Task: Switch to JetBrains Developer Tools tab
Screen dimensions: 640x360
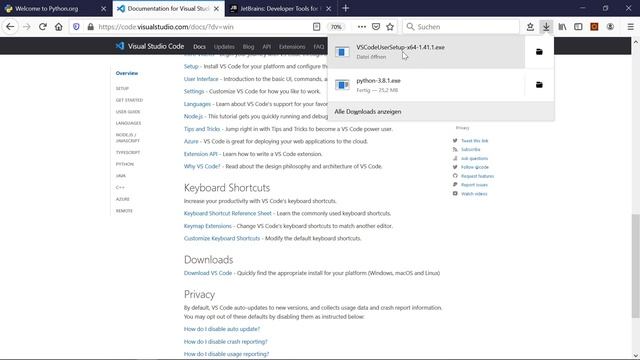Action: pyautogui.click(x=280, y=8)
